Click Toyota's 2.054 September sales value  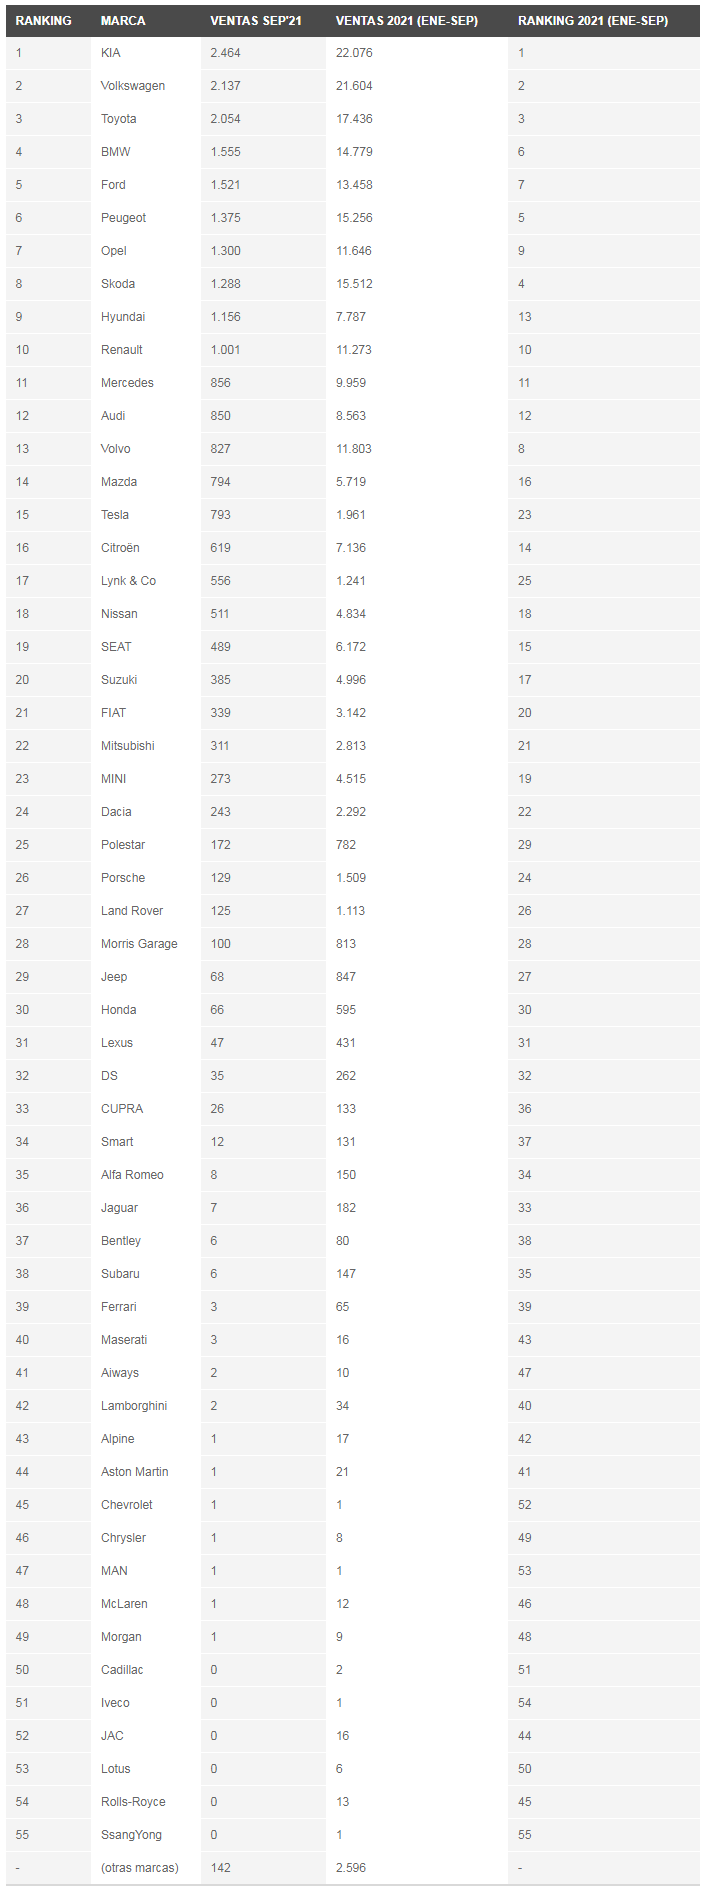225,119
